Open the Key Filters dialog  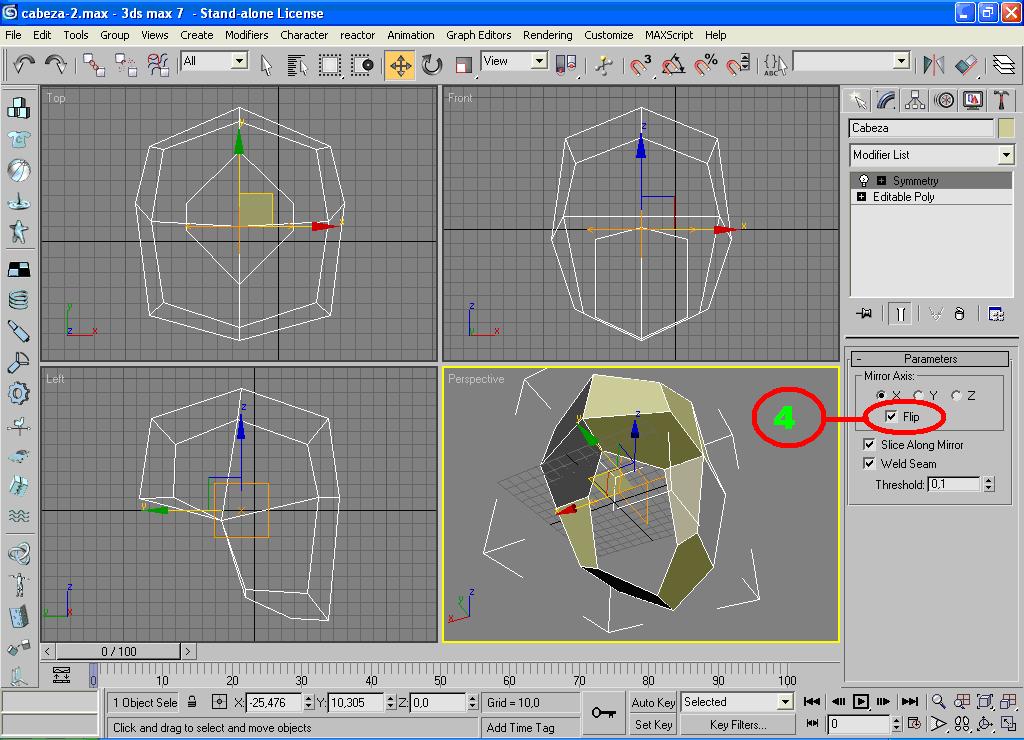click(738, 724)
